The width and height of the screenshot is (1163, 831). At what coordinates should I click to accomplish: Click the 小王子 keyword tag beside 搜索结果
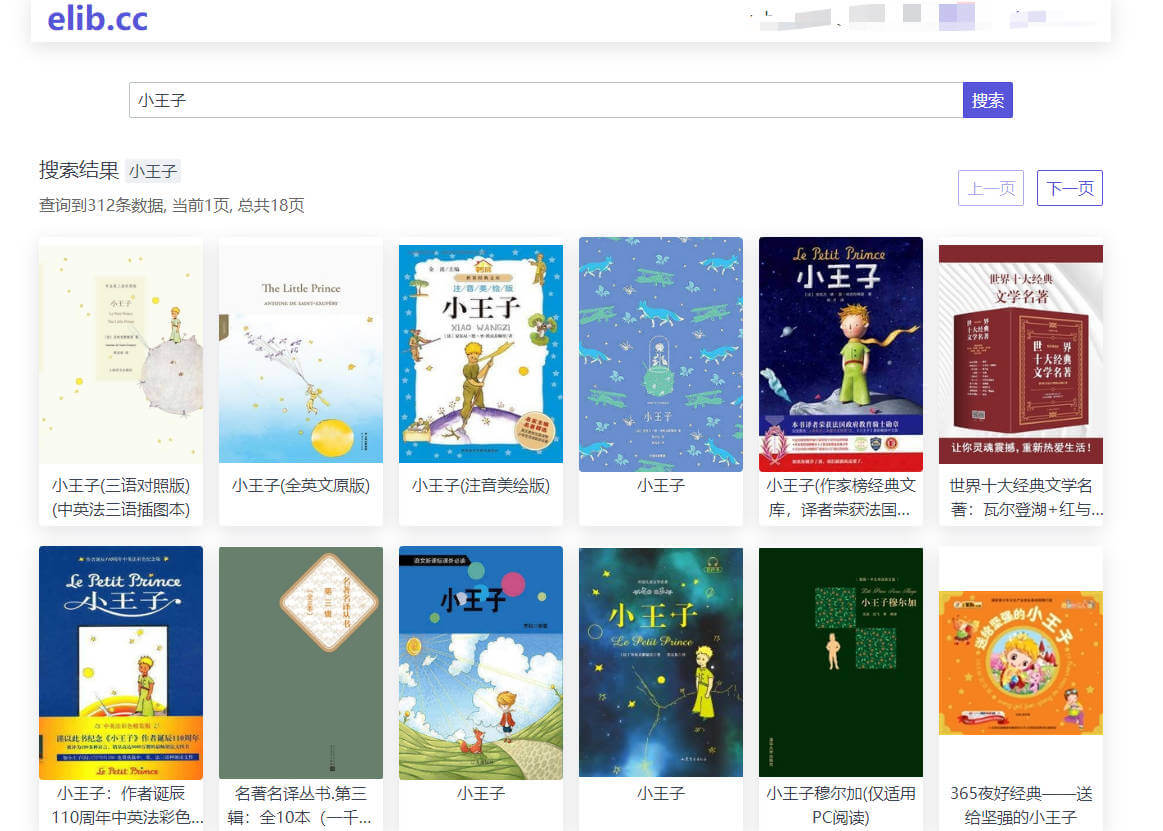click(153, 171)
